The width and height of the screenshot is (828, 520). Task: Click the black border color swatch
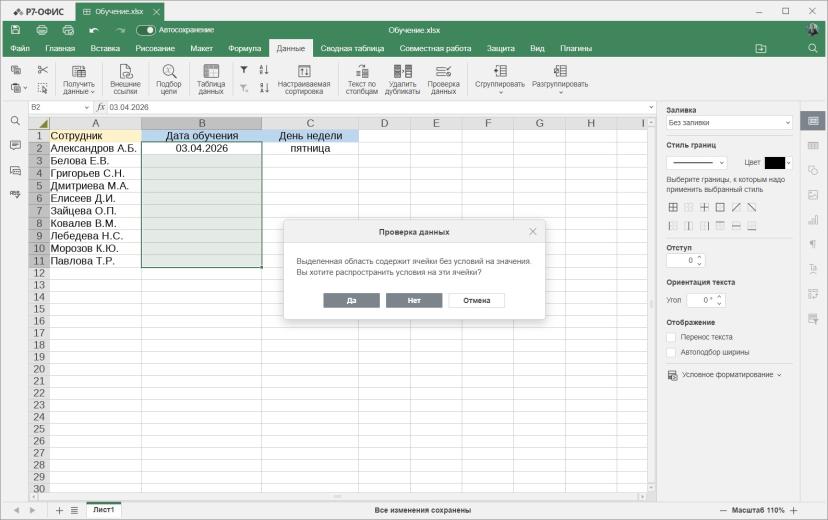[775, 163]
